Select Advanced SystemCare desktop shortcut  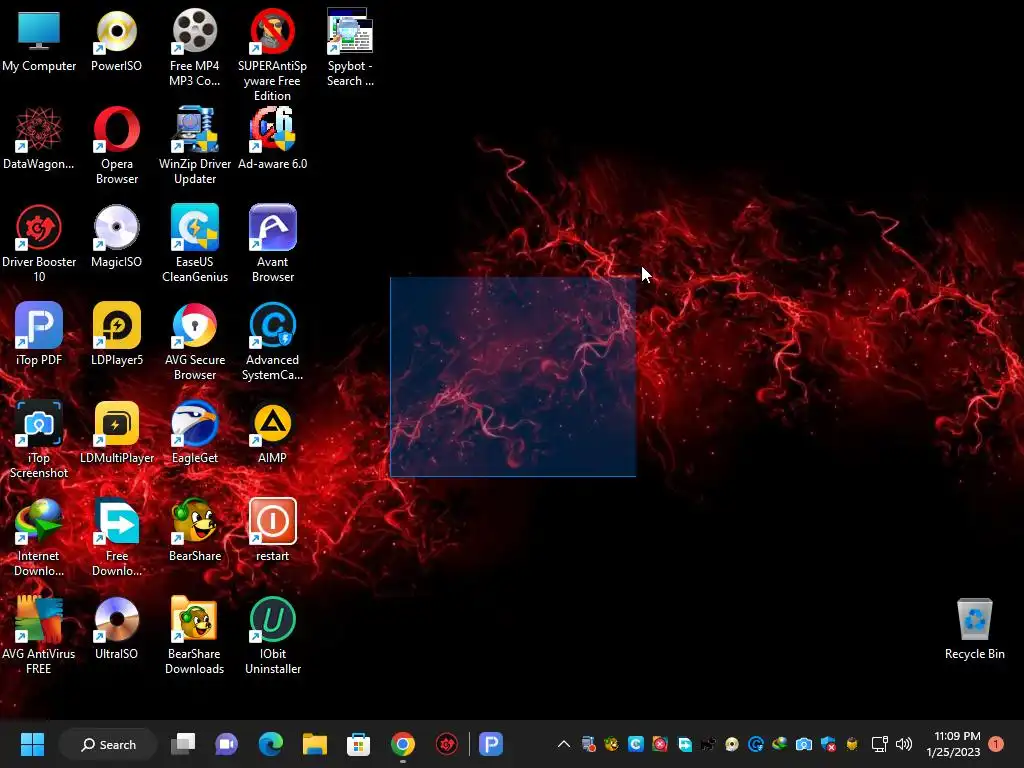click(x=272, y=342)
